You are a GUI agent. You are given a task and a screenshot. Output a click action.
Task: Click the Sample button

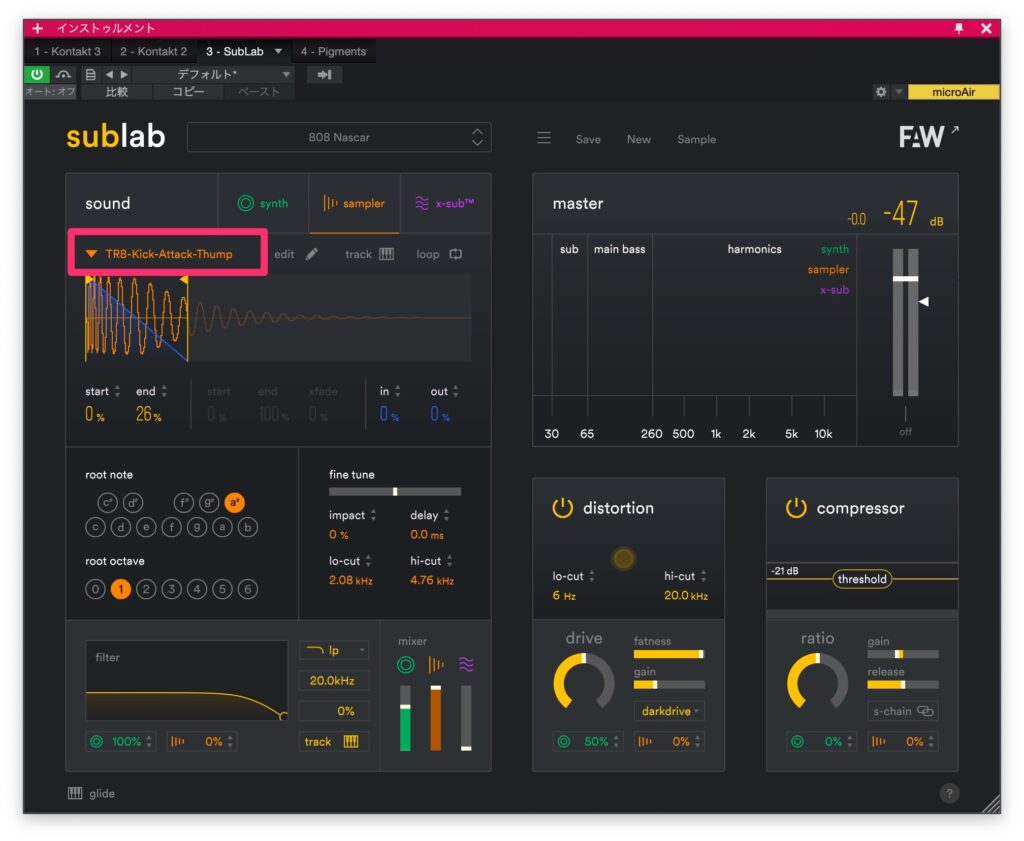696,139
